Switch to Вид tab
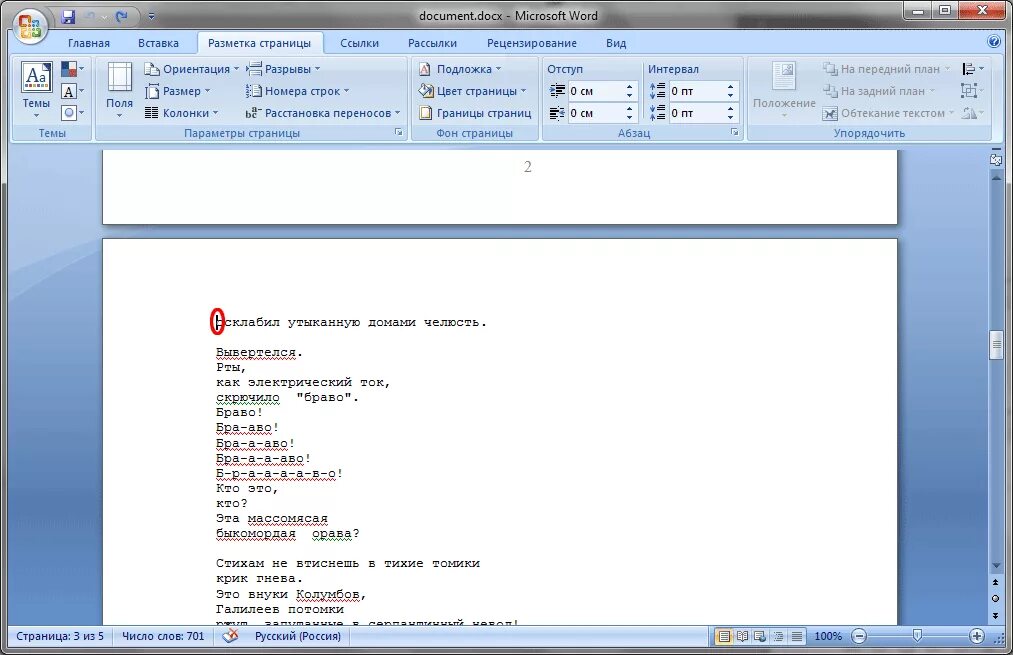Image resolution: width=1013 pixels, height=655 pixels. click(x=616, y=43)
